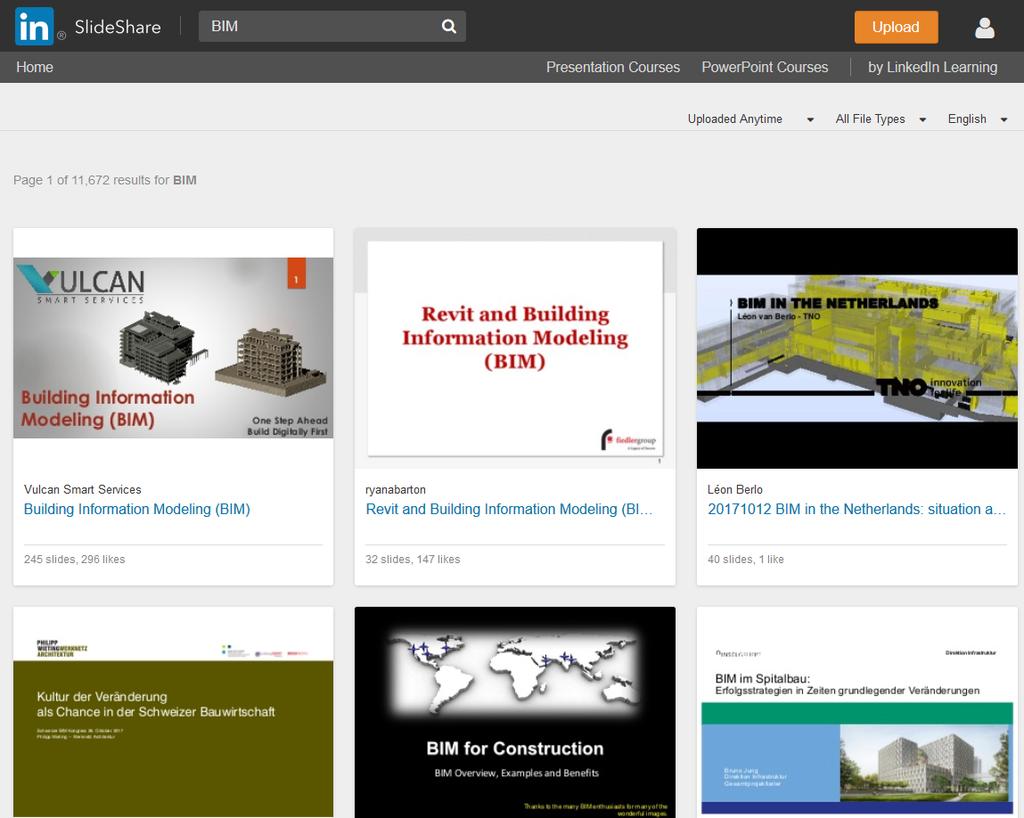The image size is (1024, 818).
Task: Open the by LinkedIn Learning link
Action: coord(932,67)
